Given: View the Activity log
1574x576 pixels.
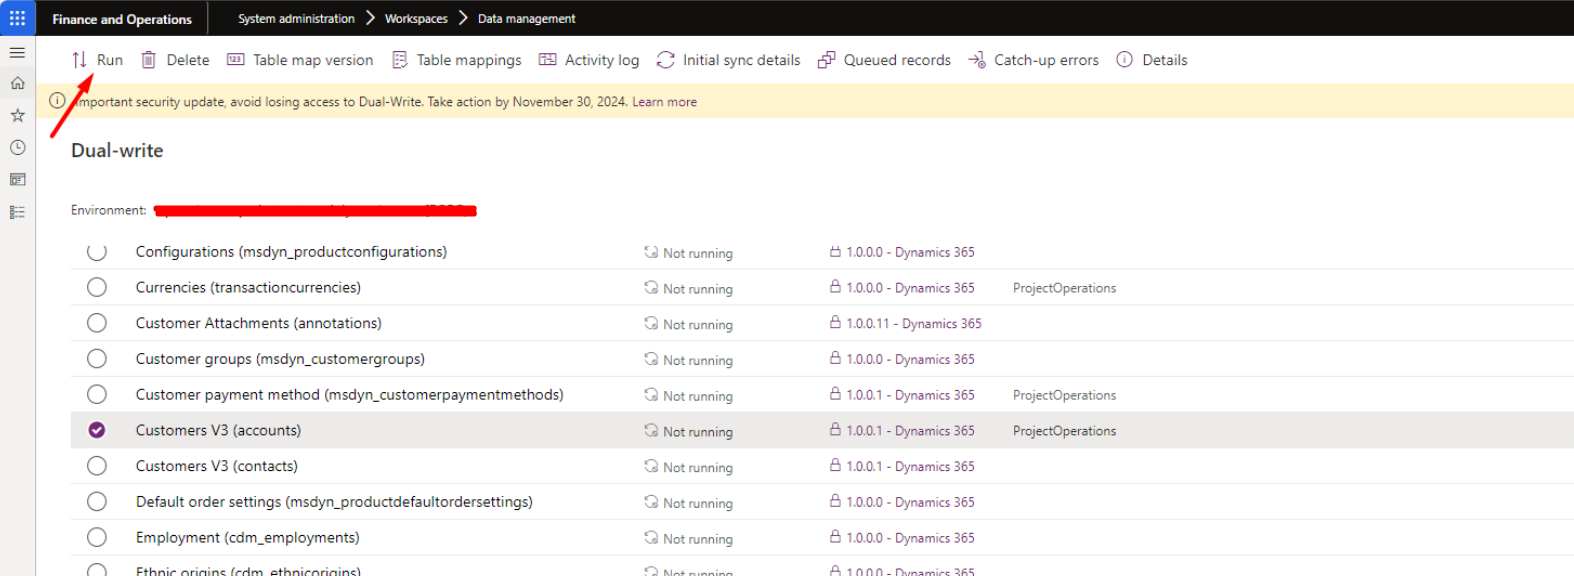Looking at the screenshot, I should [589, 60].
